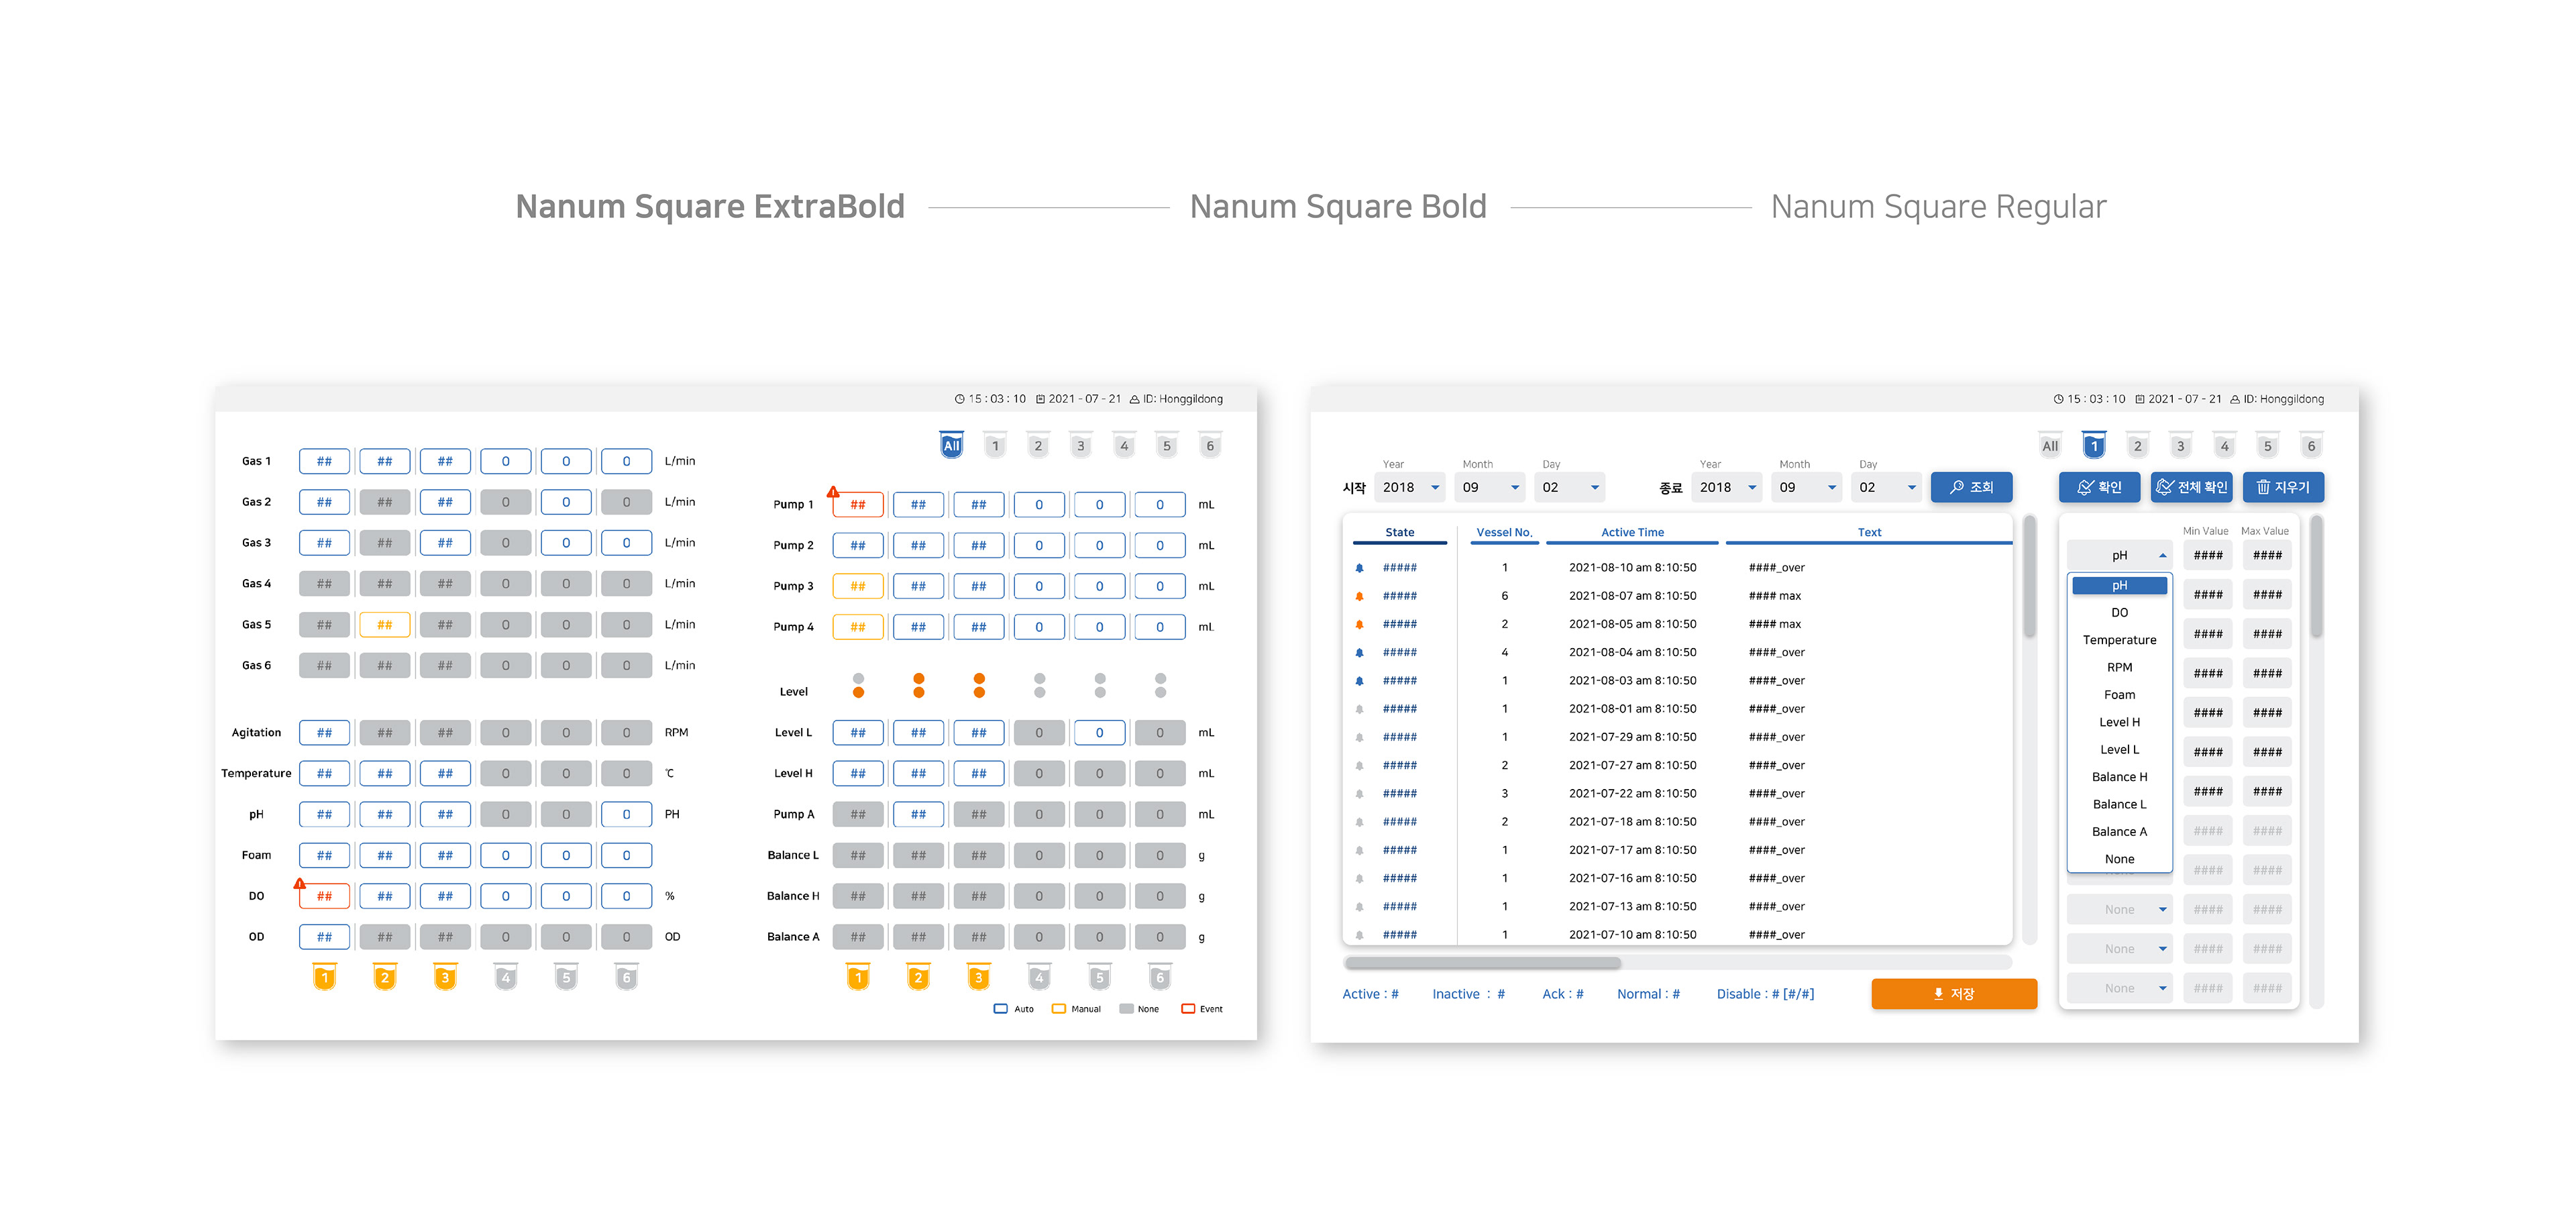Click gray beaker 6 icon below the OD row
Viewport: 2576px width, 1207px height.
point(627,977)
